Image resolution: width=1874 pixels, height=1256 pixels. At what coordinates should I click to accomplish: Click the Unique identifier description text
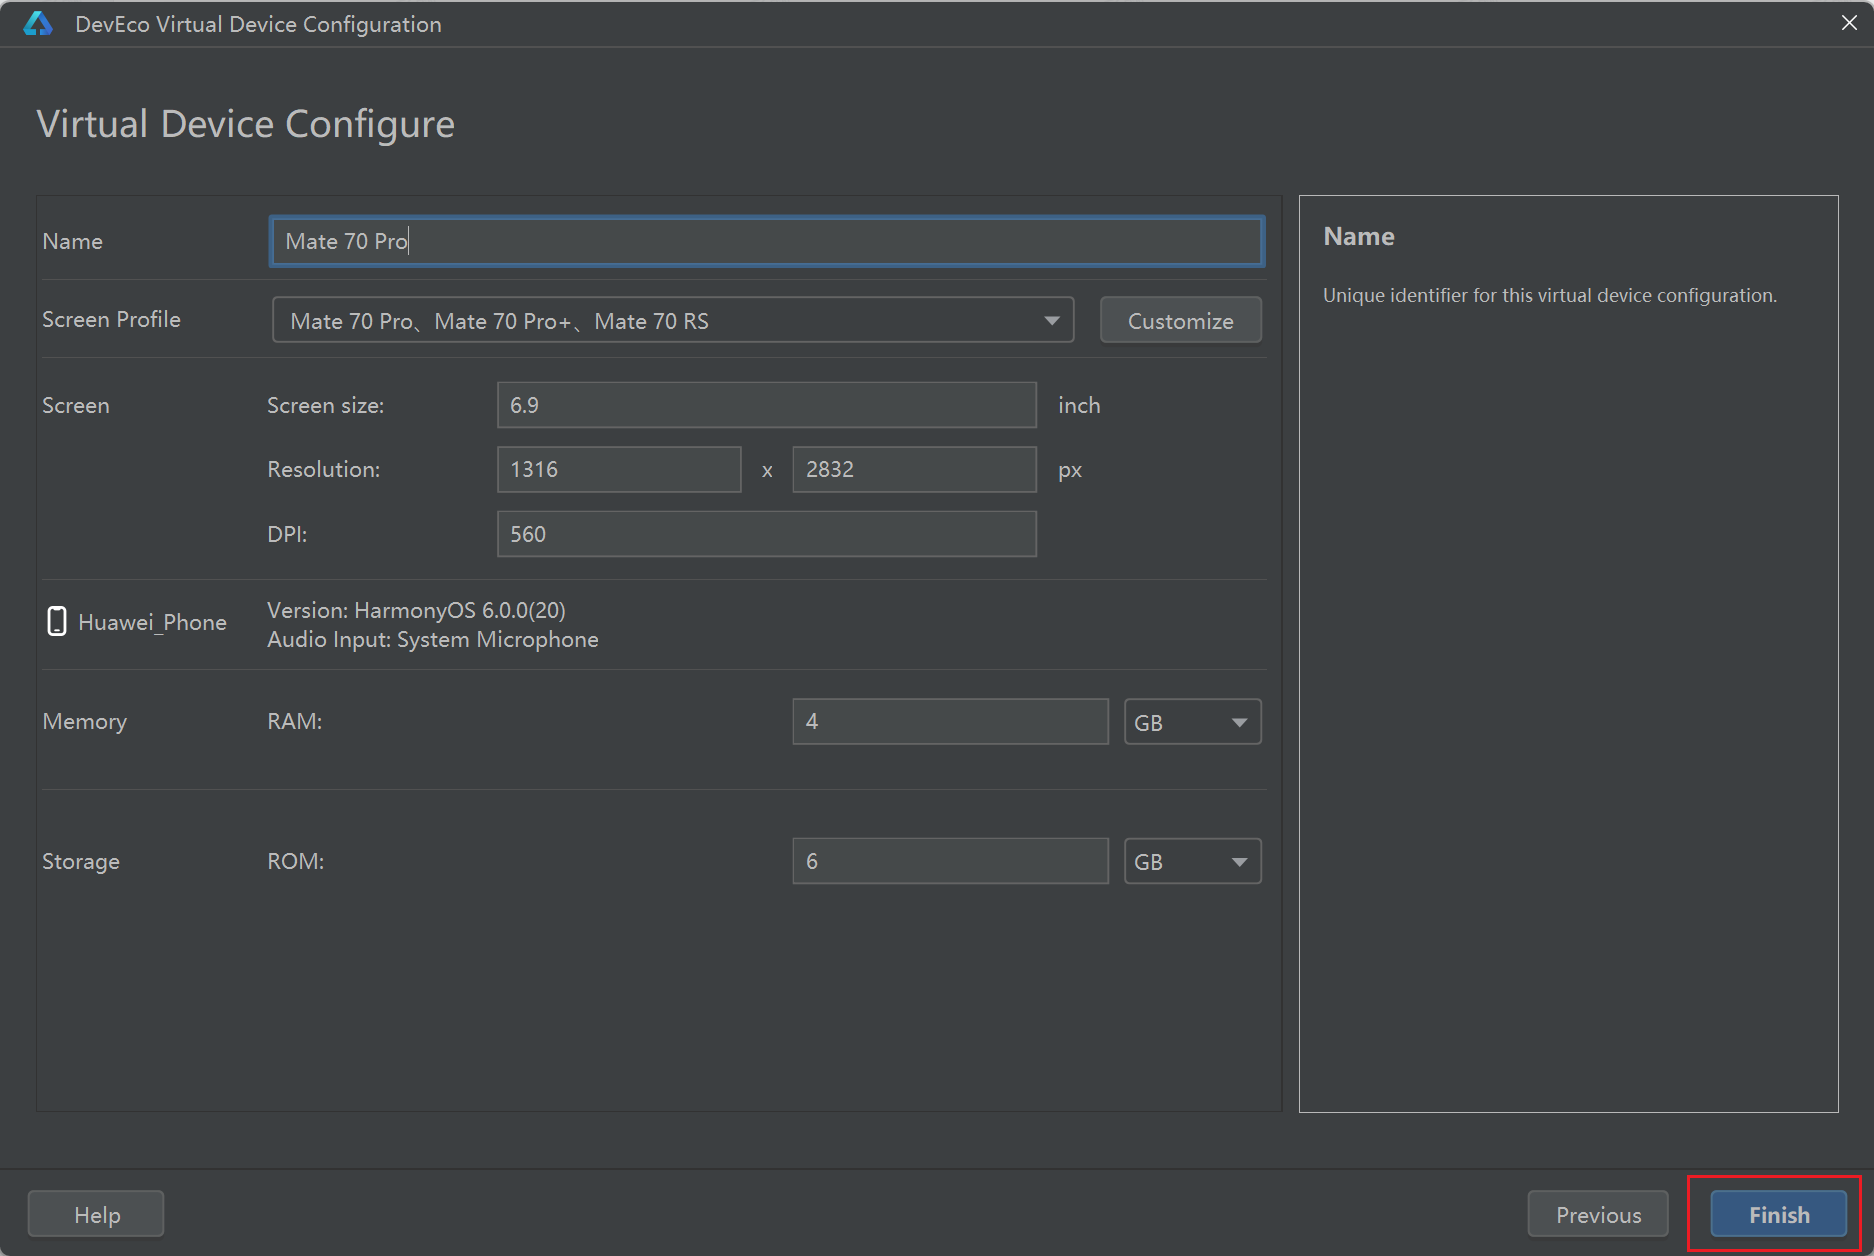(1550, 295)
